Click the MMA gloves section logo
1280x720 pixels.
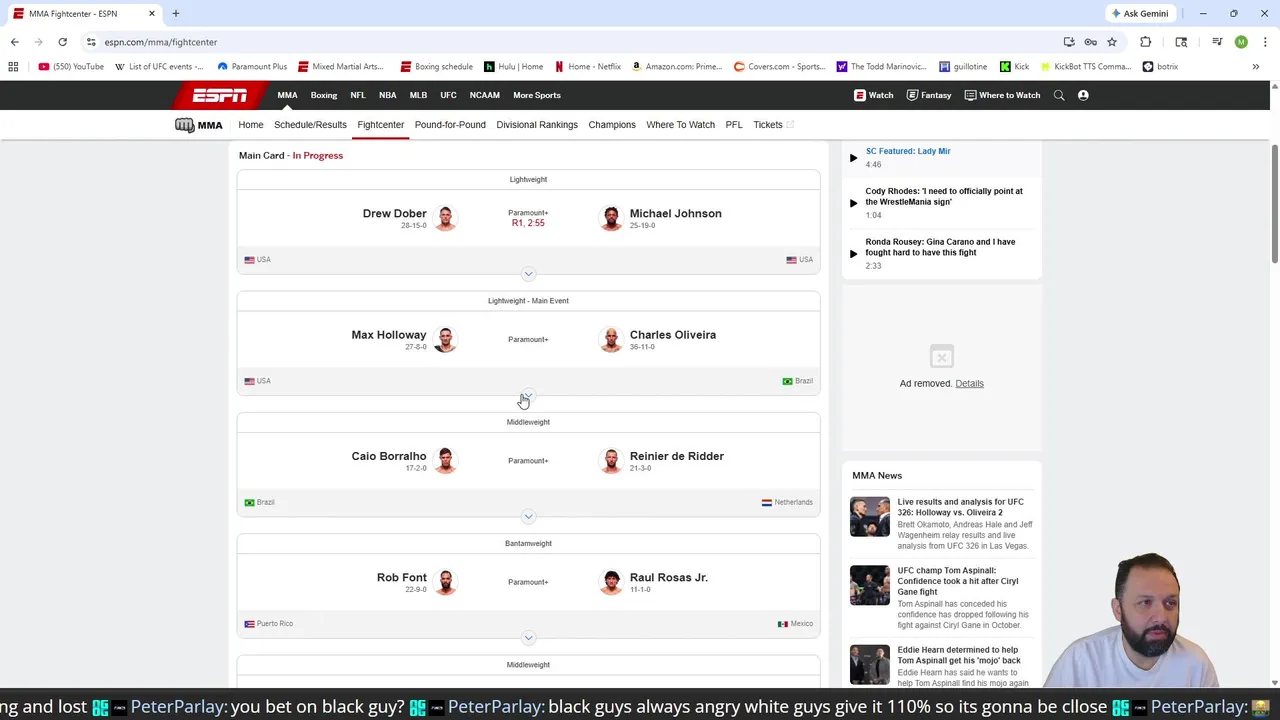click(199, 125)
